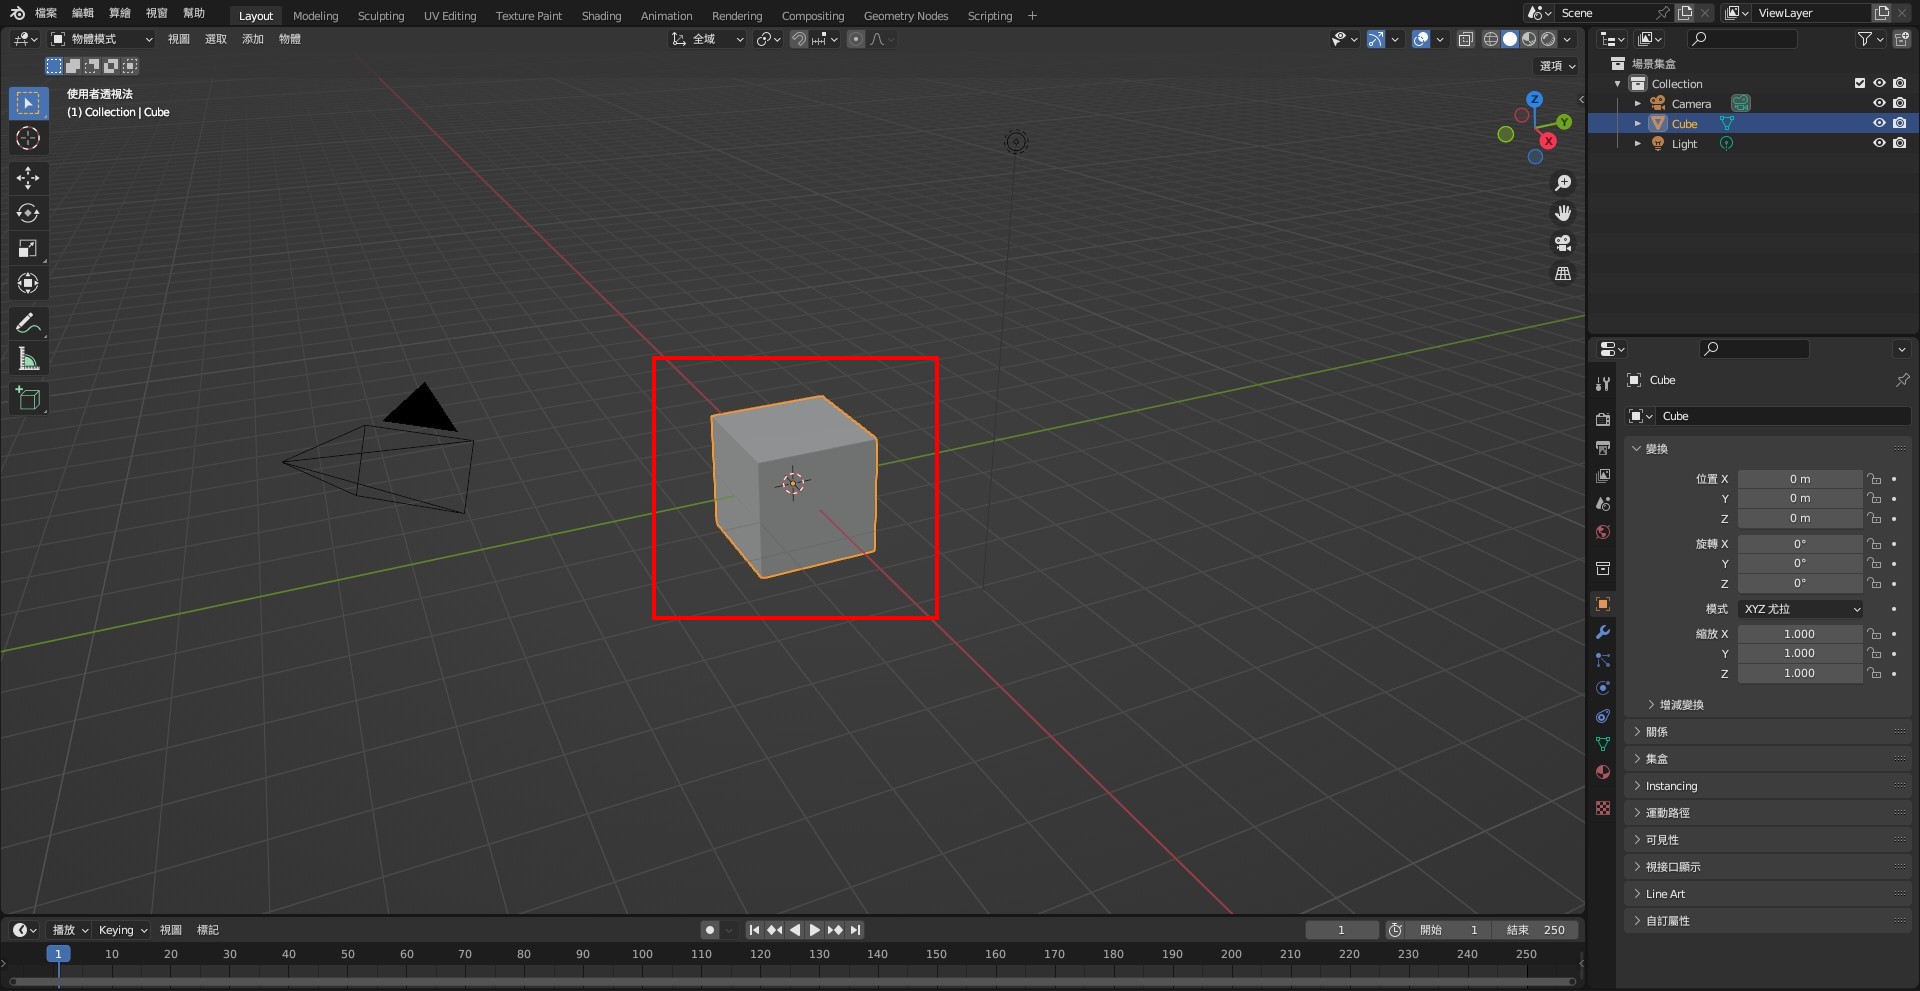The image size is (1920, 991).
Task: Select the Measure ruler tool
Action: 28,359
